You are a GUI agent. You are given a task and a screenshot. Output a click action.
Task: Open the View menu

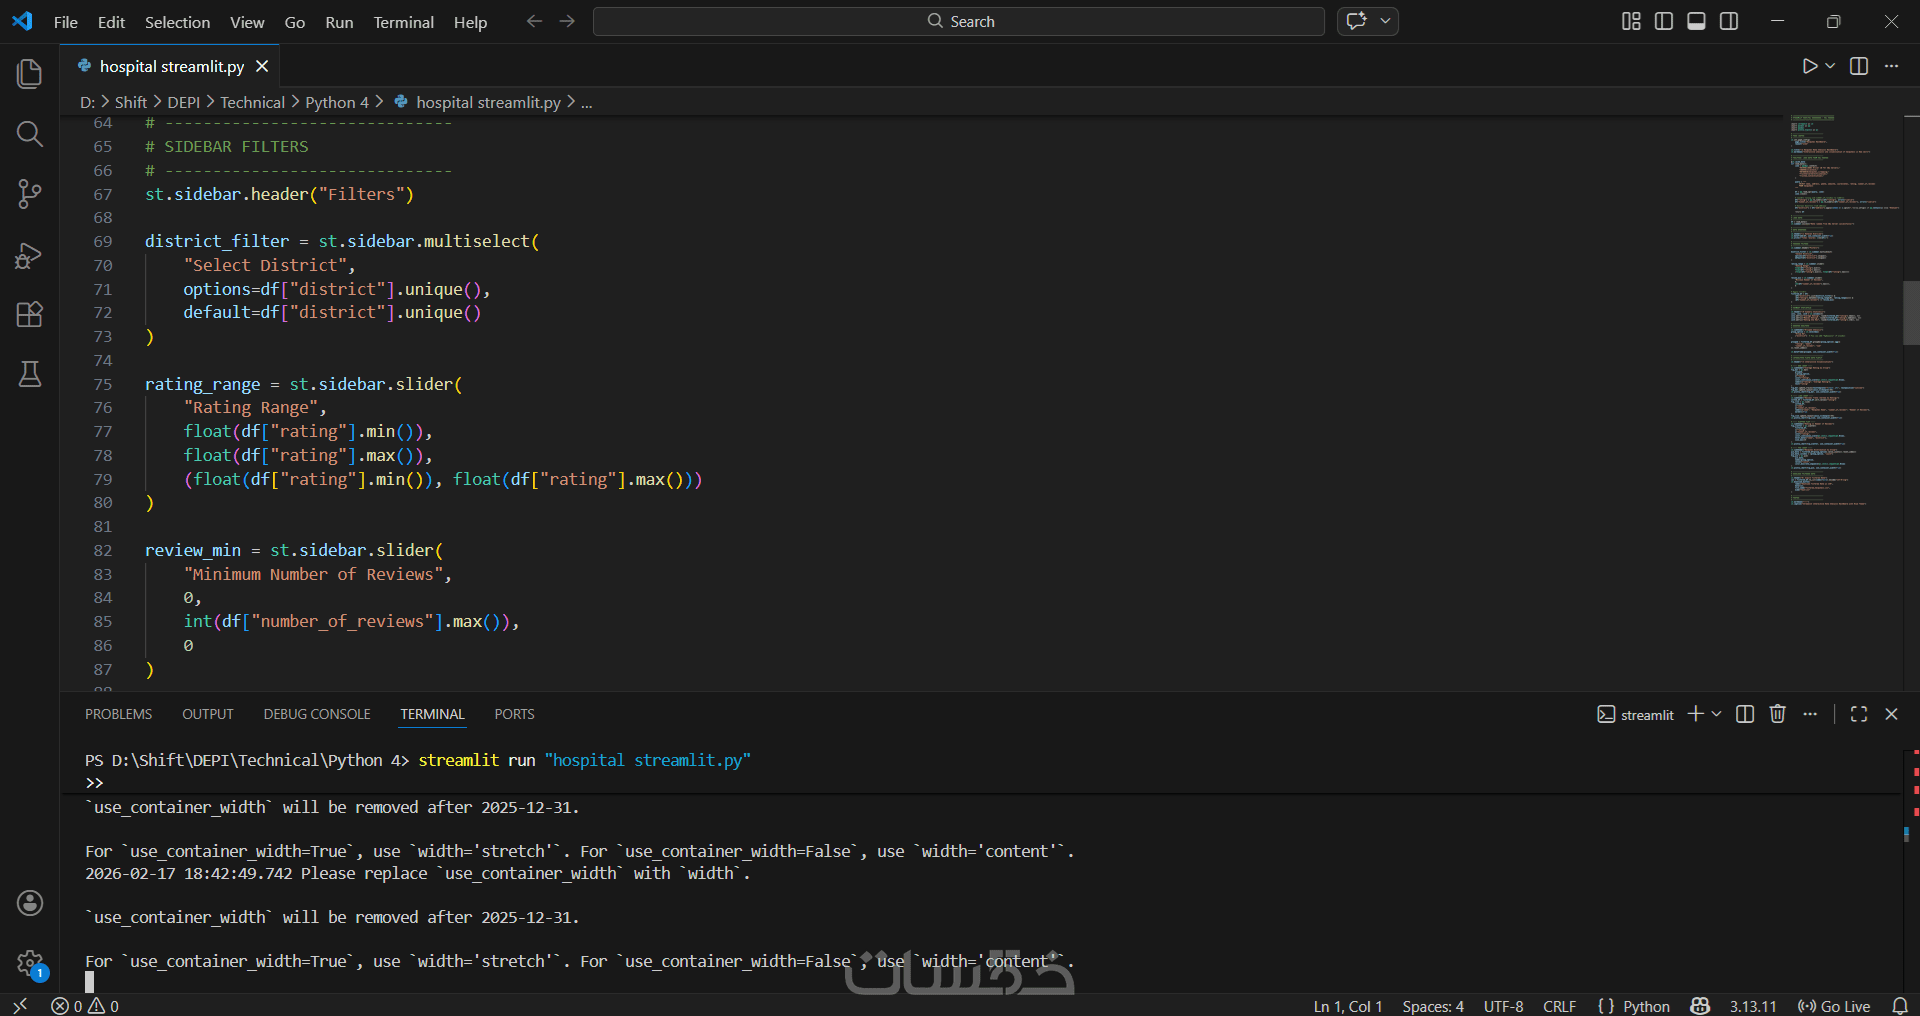click(247, 22)
